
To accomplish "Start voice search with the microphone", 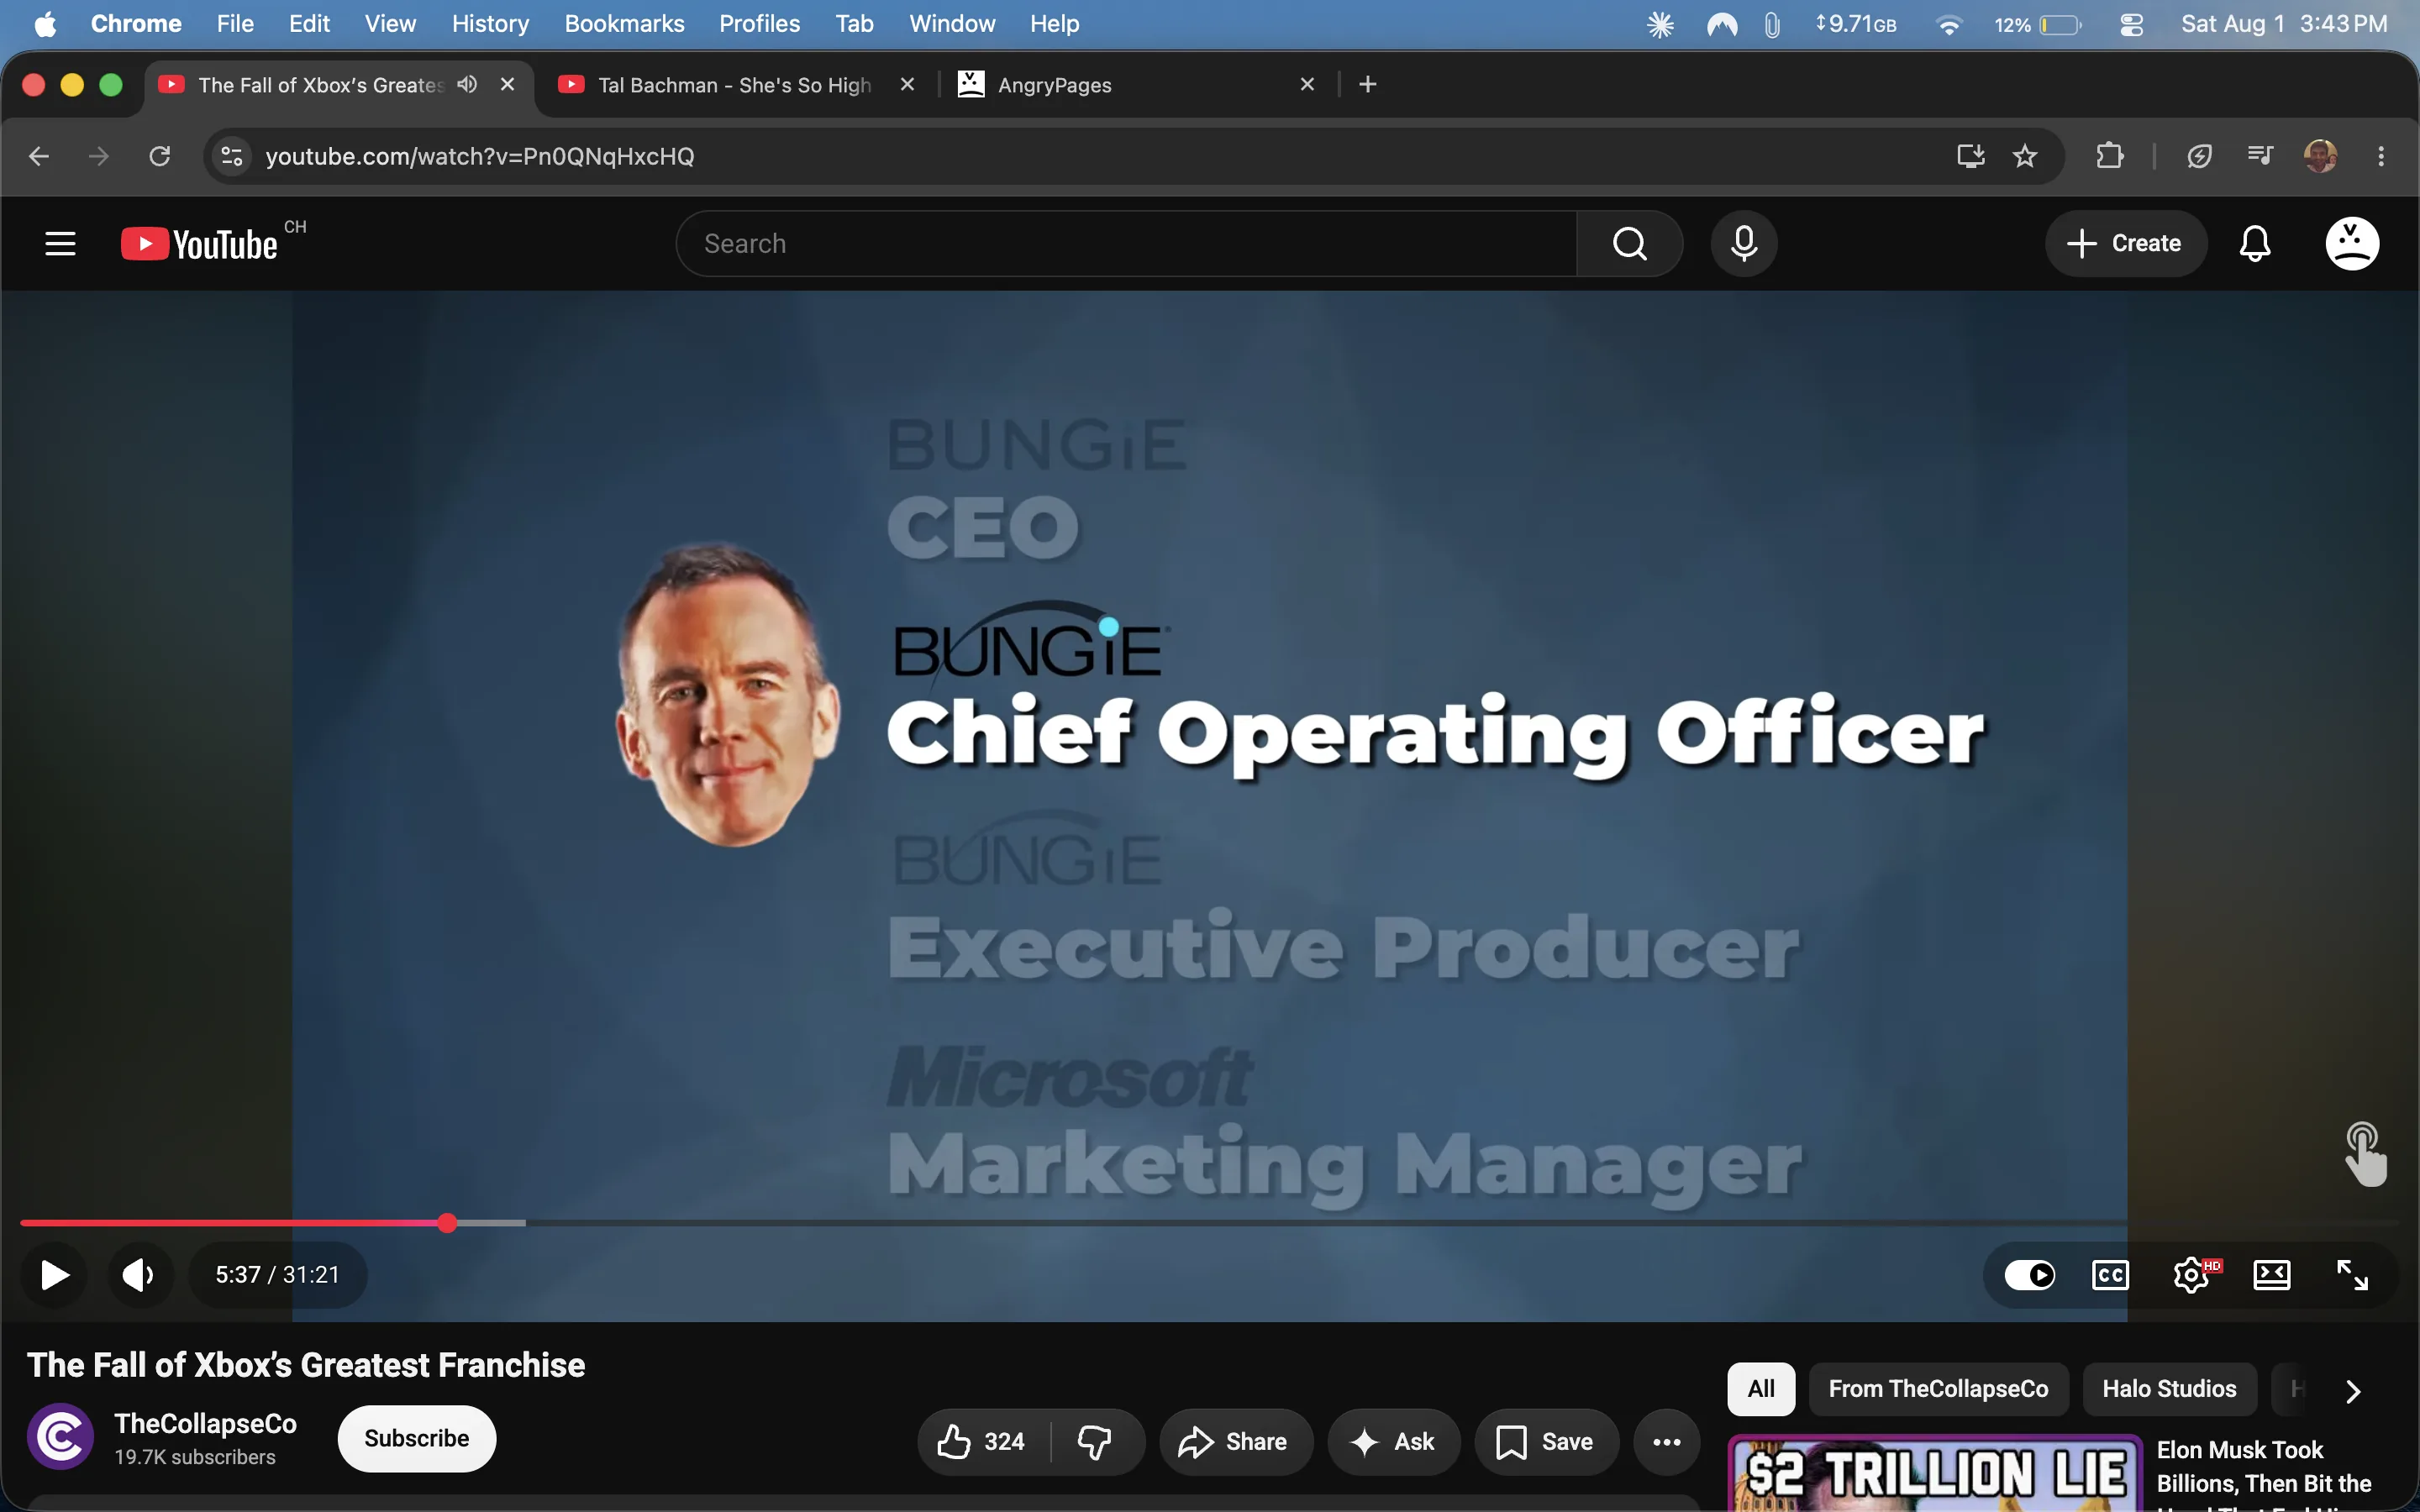I will pyautogui.click(x=1744, y=244).
